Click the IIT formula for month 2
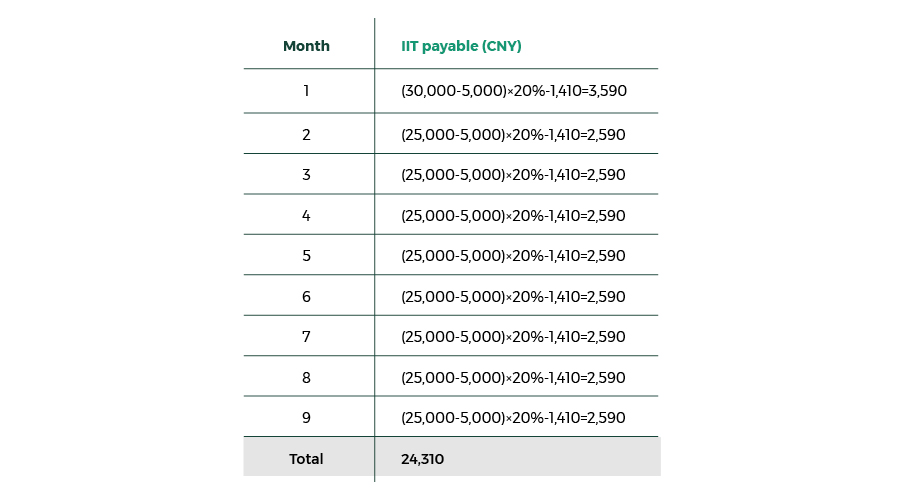Screen dimensions: 900x500 click(513, 134)
